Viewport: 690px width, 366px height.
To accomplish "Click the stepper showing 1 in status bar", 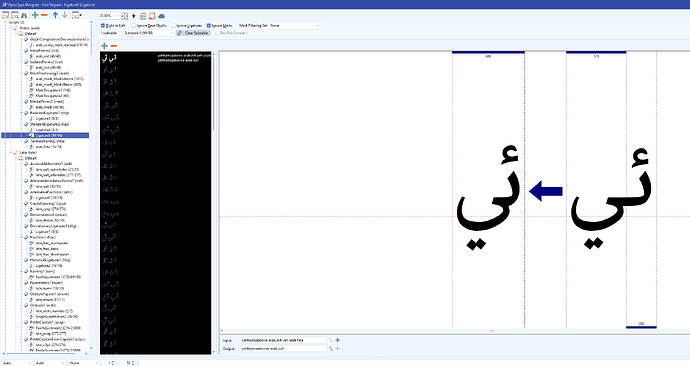I will pos(109,363).
